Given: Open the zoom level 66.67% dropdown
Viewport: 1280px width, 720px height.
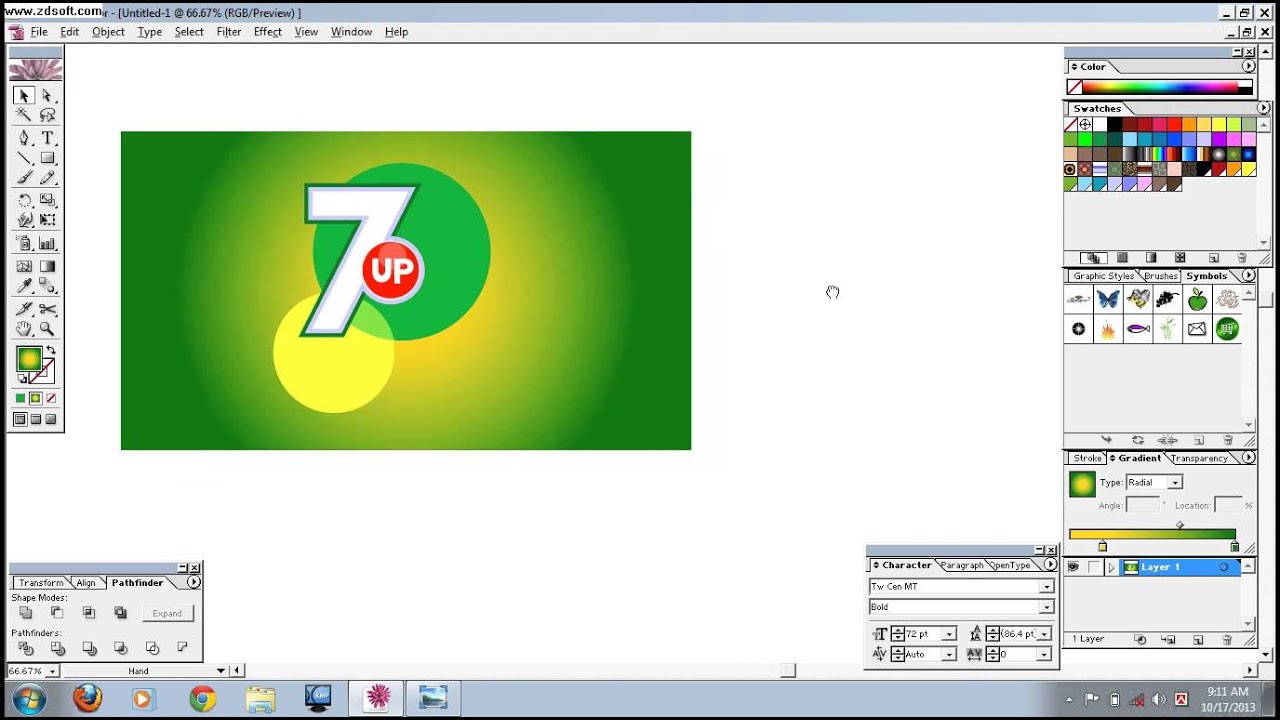Looking at the screenshot, I should 52,671.
